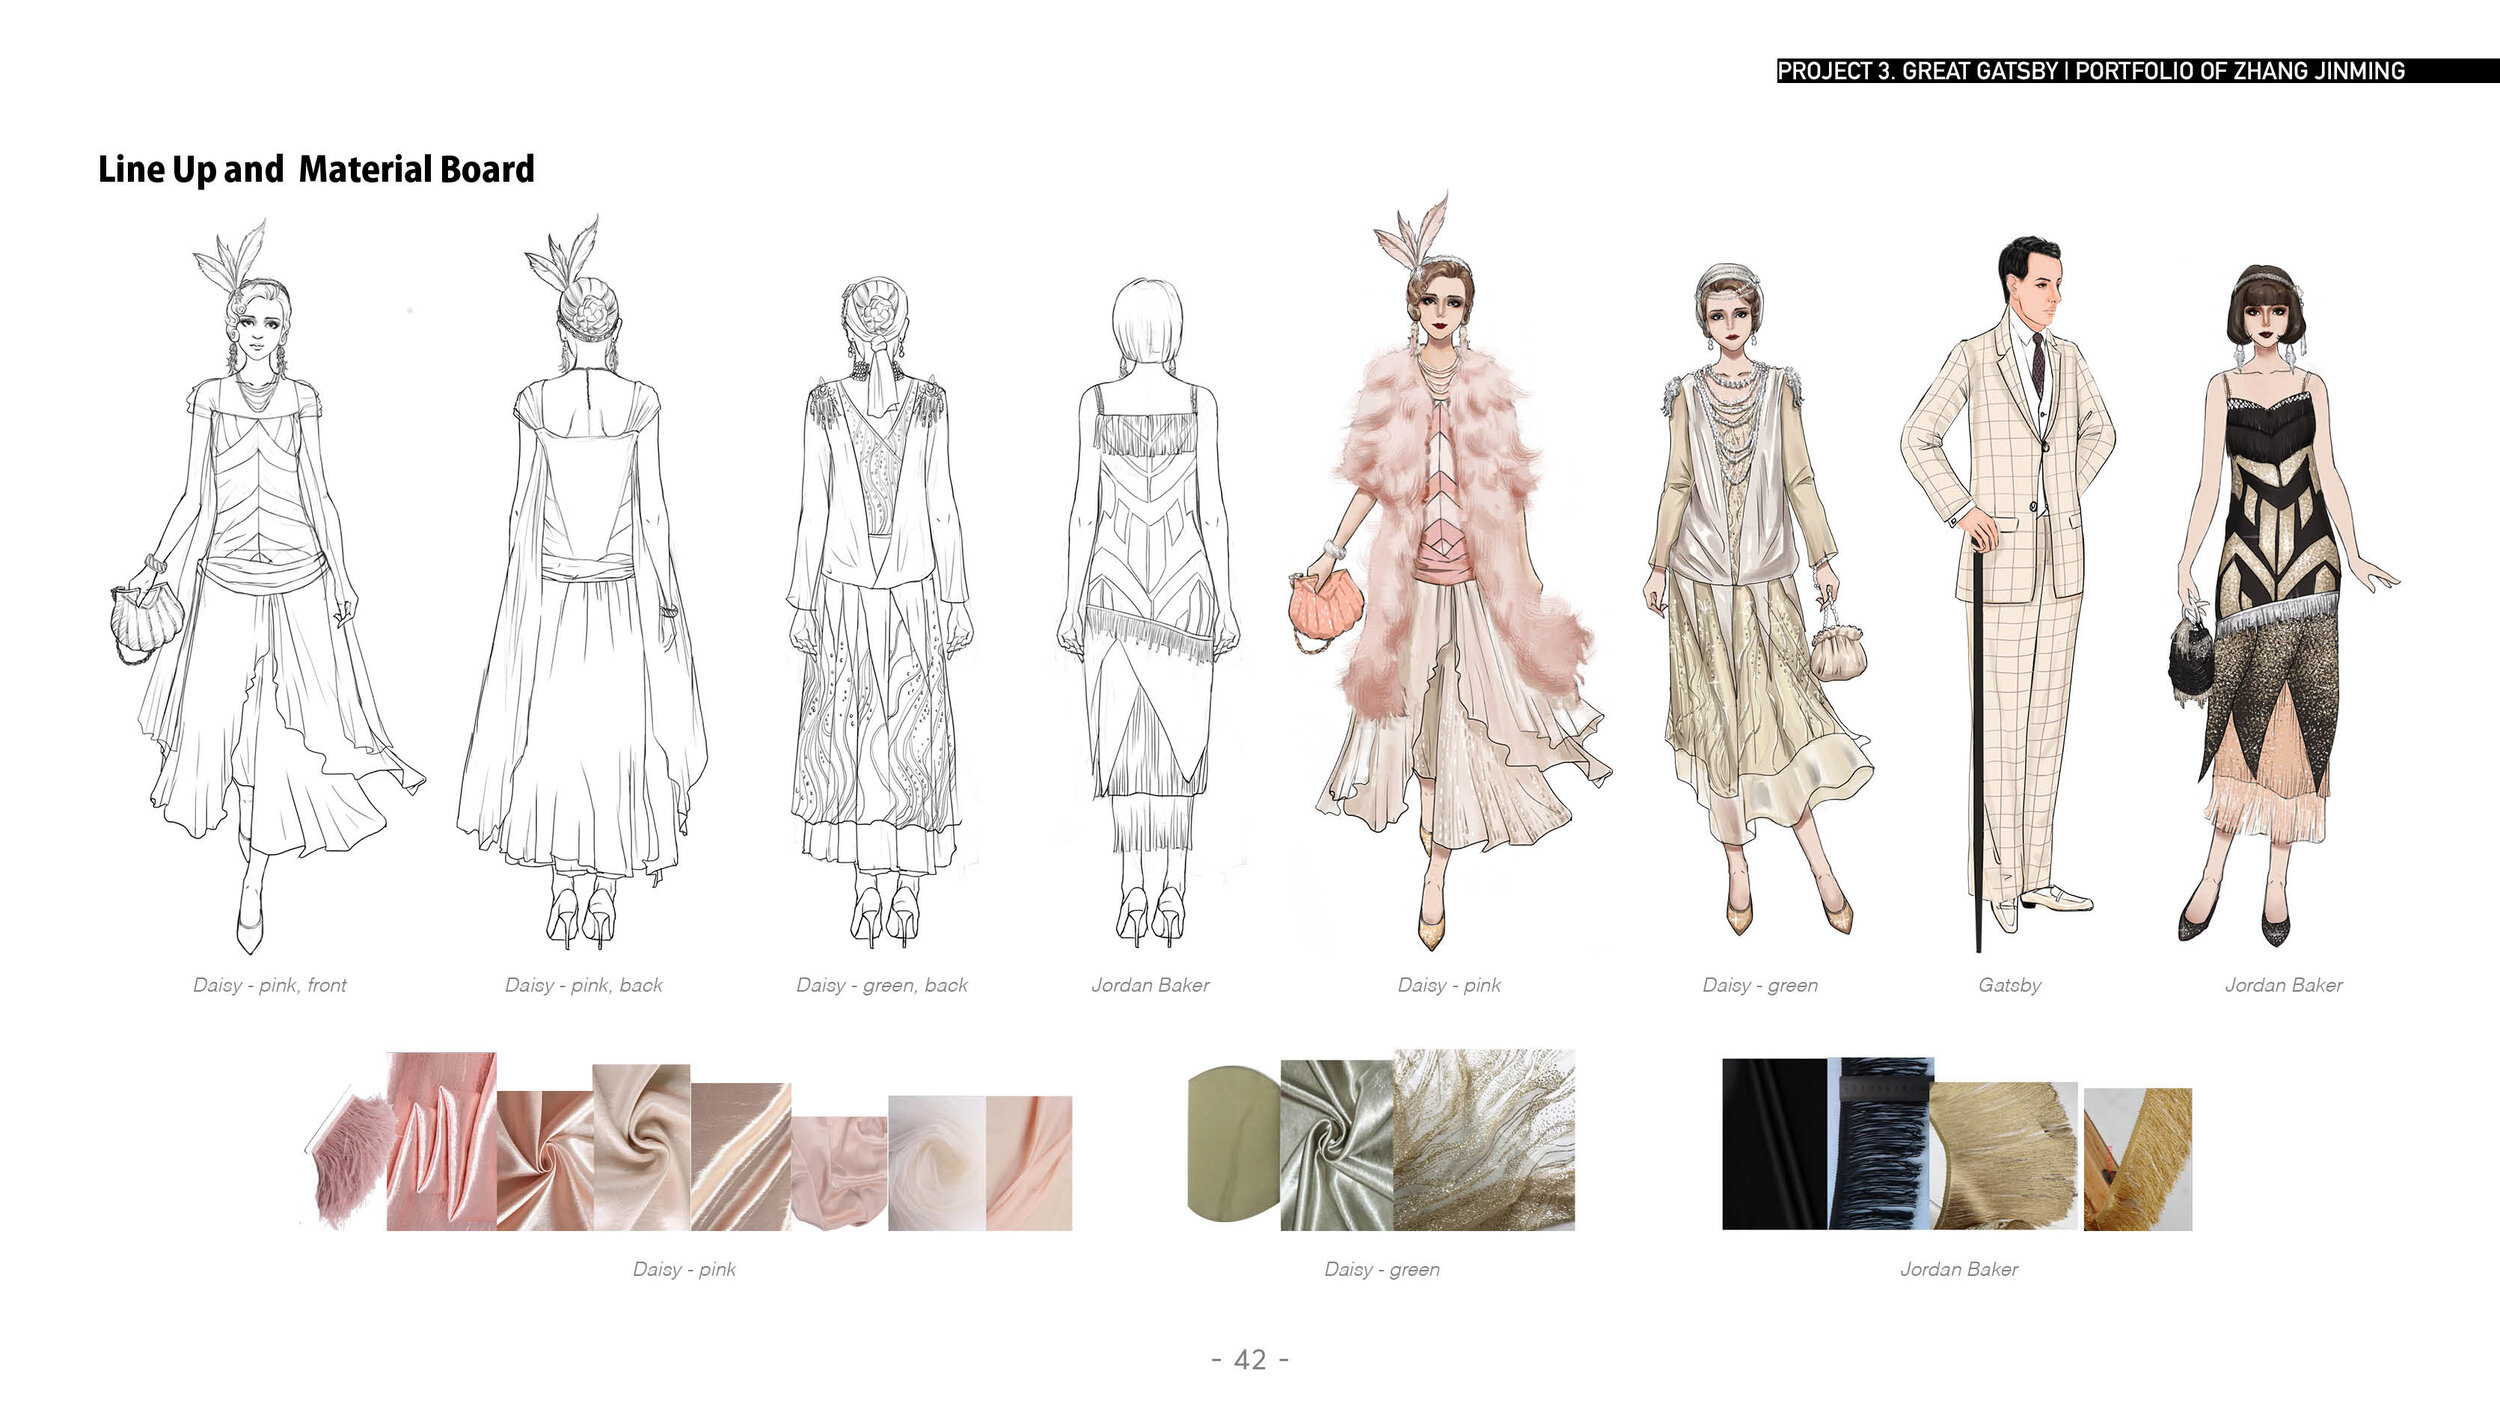Image resolution: width=2500 pixels, height=1406 pixels.
Task: Select the Daisy pink back line sketch
Action: coord(583,582)
